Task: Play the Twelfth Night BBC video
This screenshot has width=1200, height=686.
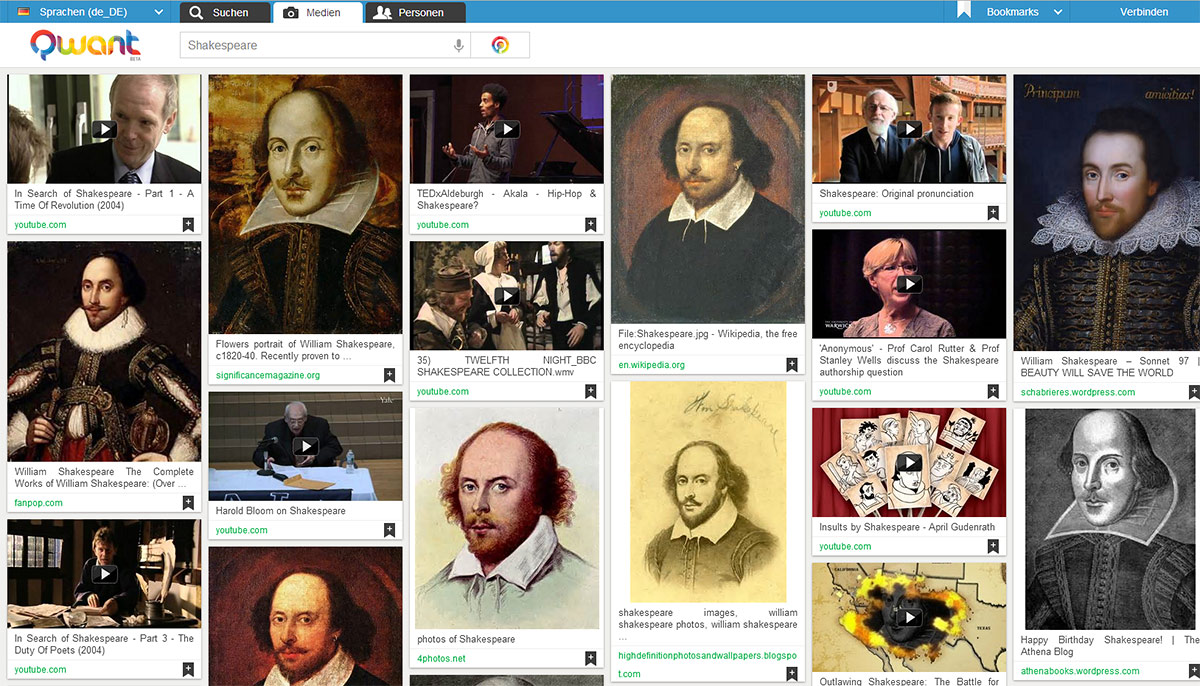Action: pyautogui.click(x=507, y=296)
